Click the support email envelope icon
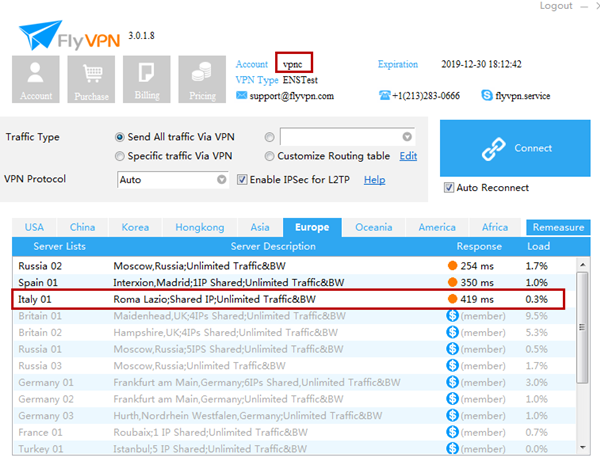The height and width of the screenshot is (461, 600). pyautogui.click(x=241, y=95)
